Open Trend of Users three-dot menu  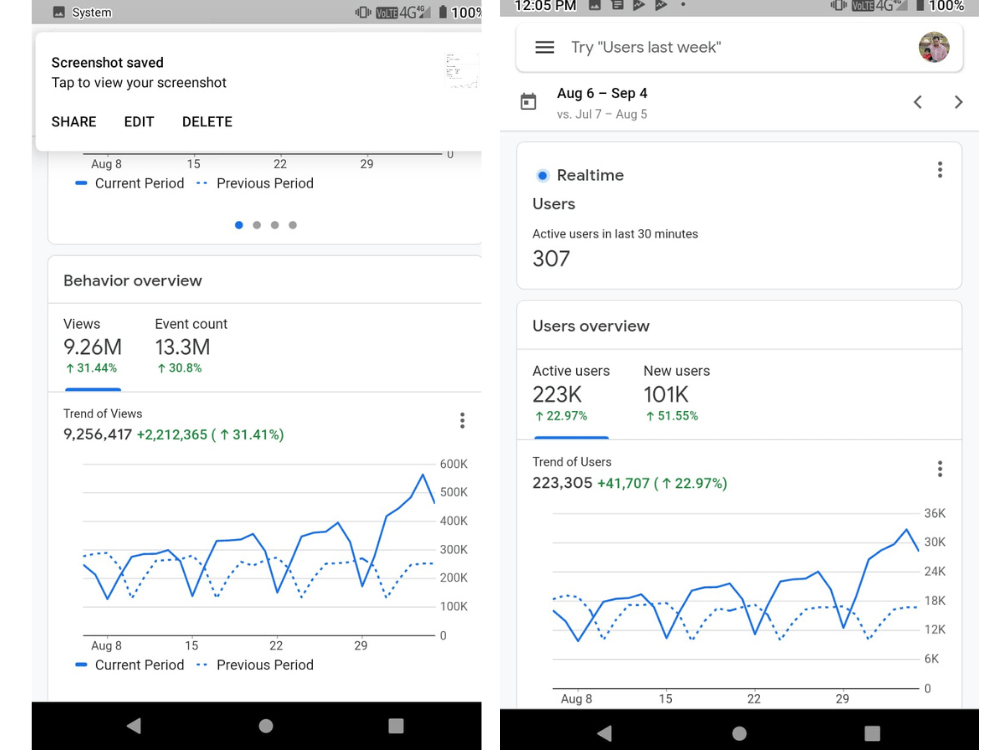click(x=939, y=469)
